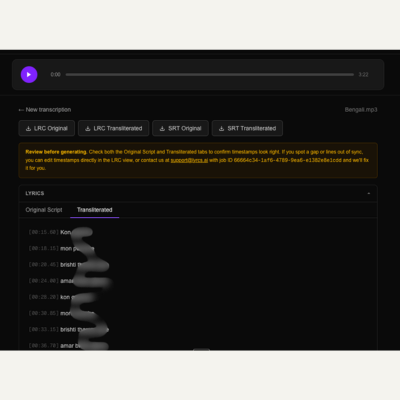Click the 00:24.00 lyric timestamp

pyautogui.click(x=44, y=281)
